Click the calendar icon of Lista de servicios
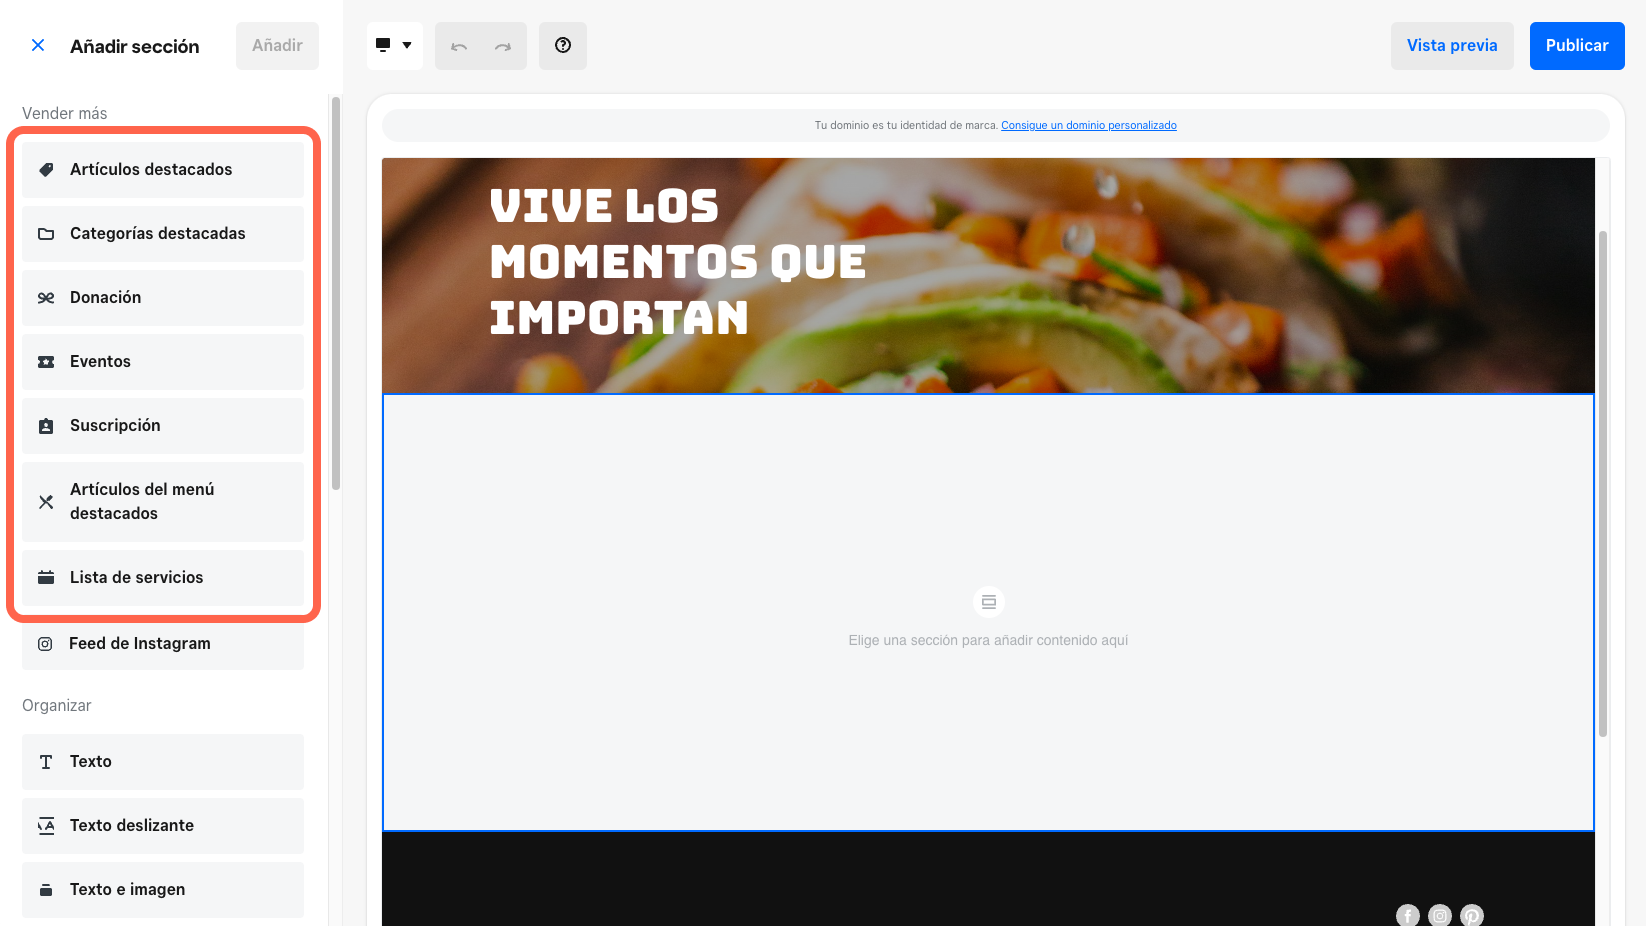The image size is (1646, 926). tap(46, 578)
